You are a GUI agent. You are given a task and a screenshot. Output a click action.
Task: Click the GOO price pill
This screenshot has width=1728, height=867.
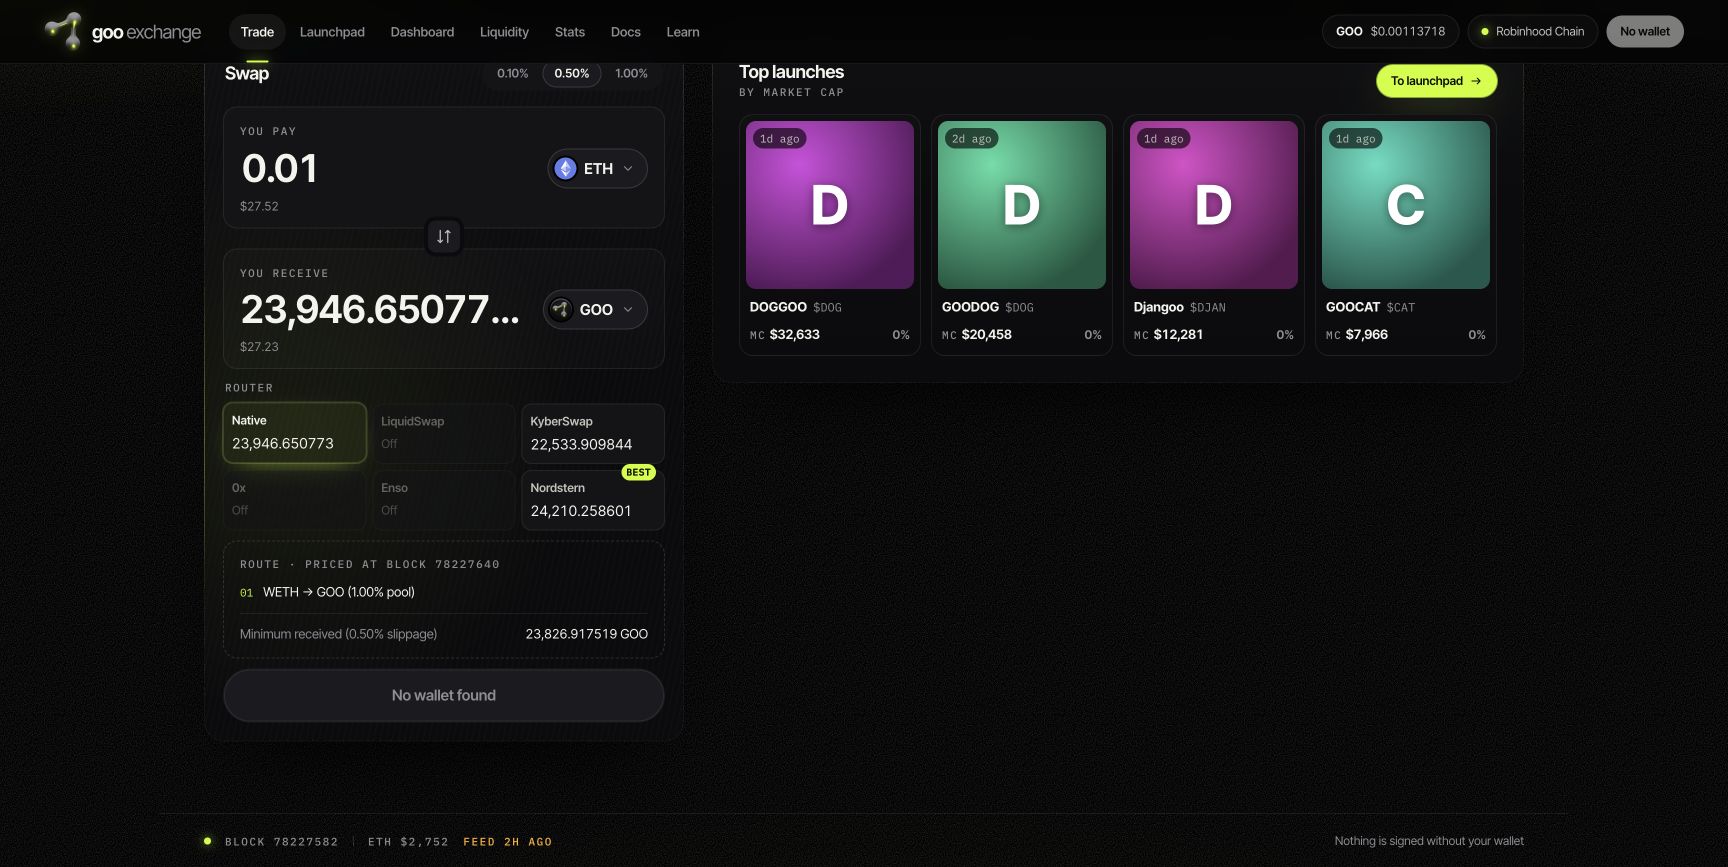[1390, 32]
